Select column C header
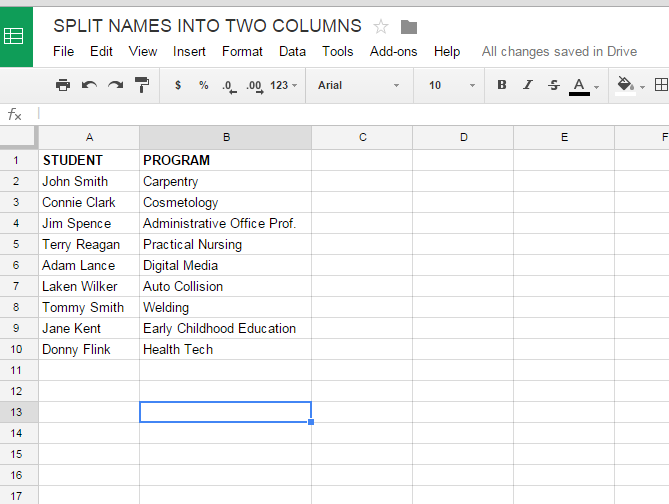Image resolution: width=669 pixels, height=504 pixels. pos(362,137)
